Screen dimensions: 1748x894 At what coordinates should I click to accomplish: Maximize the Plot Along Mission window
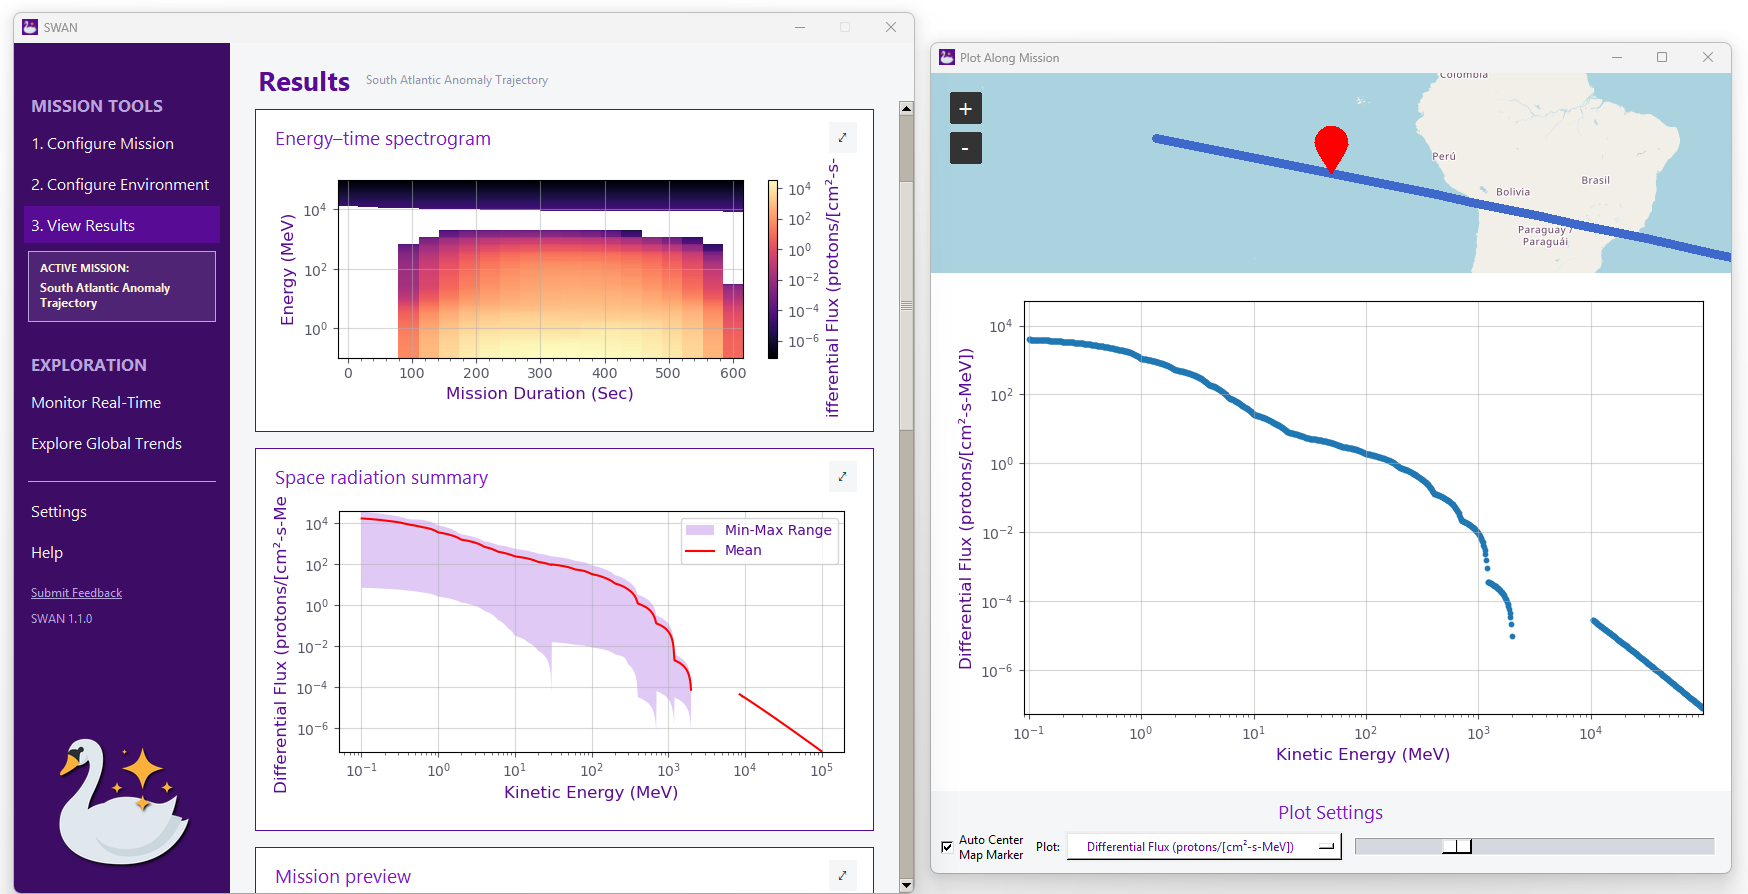1662,58
